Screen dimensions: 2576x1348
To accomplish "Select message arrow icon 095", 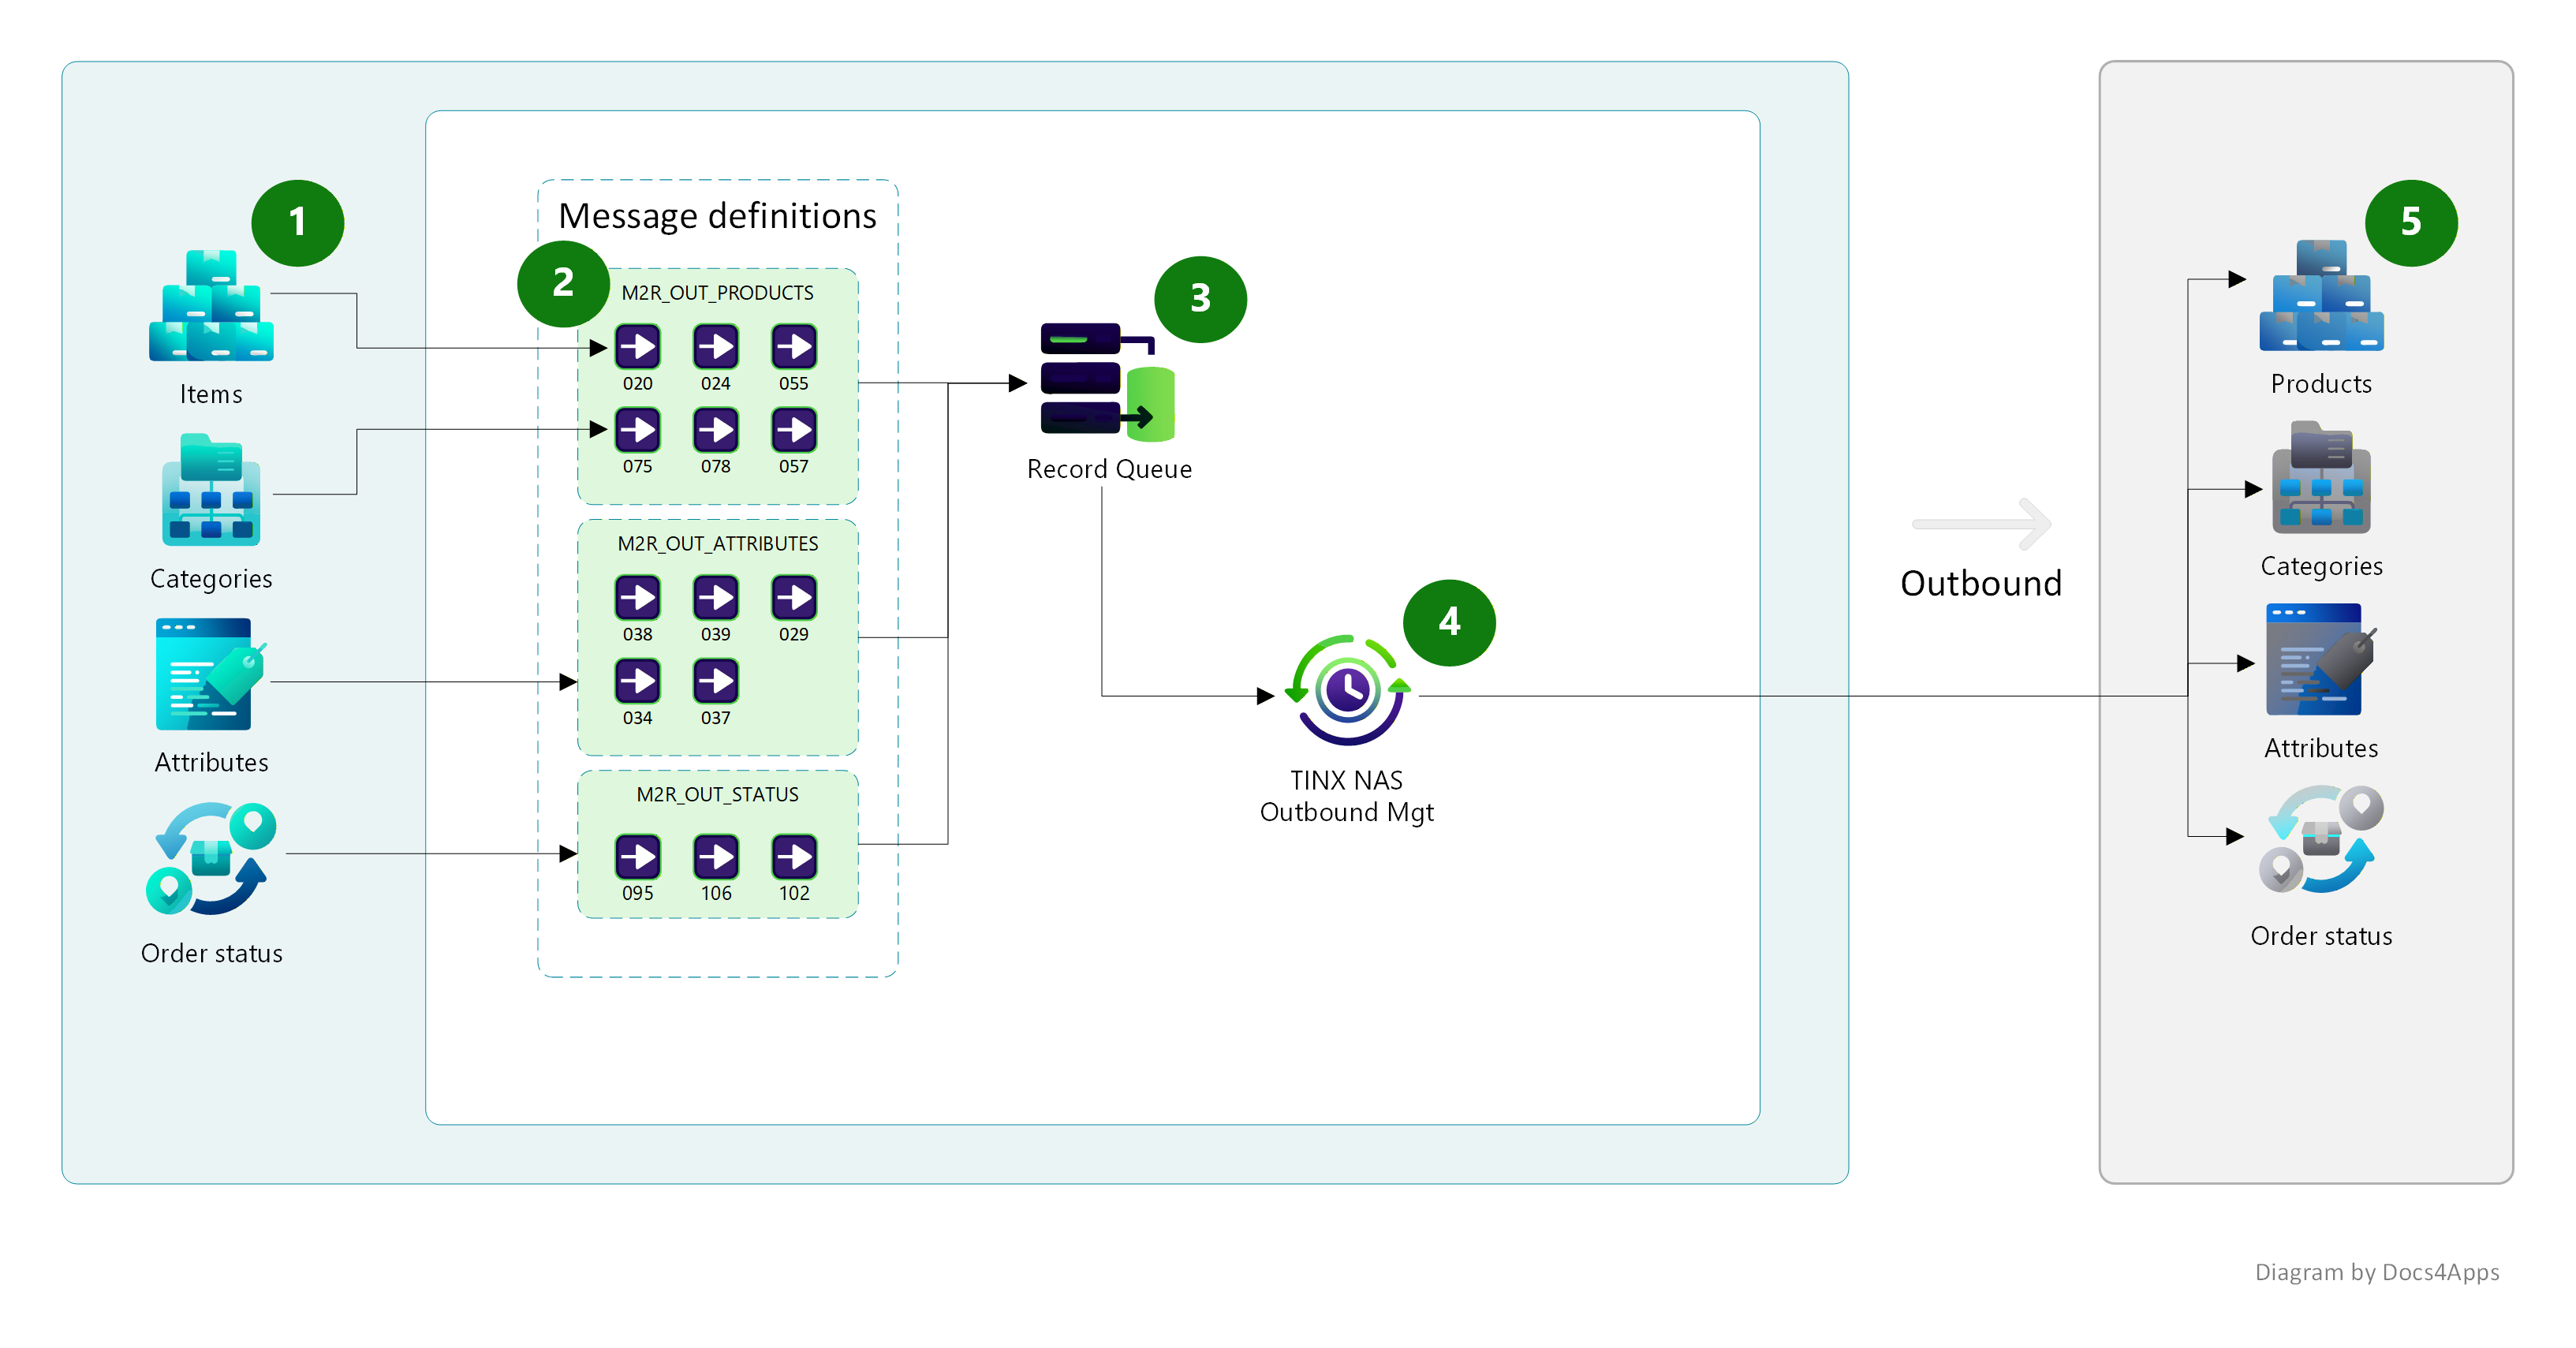I will (637, 857).
